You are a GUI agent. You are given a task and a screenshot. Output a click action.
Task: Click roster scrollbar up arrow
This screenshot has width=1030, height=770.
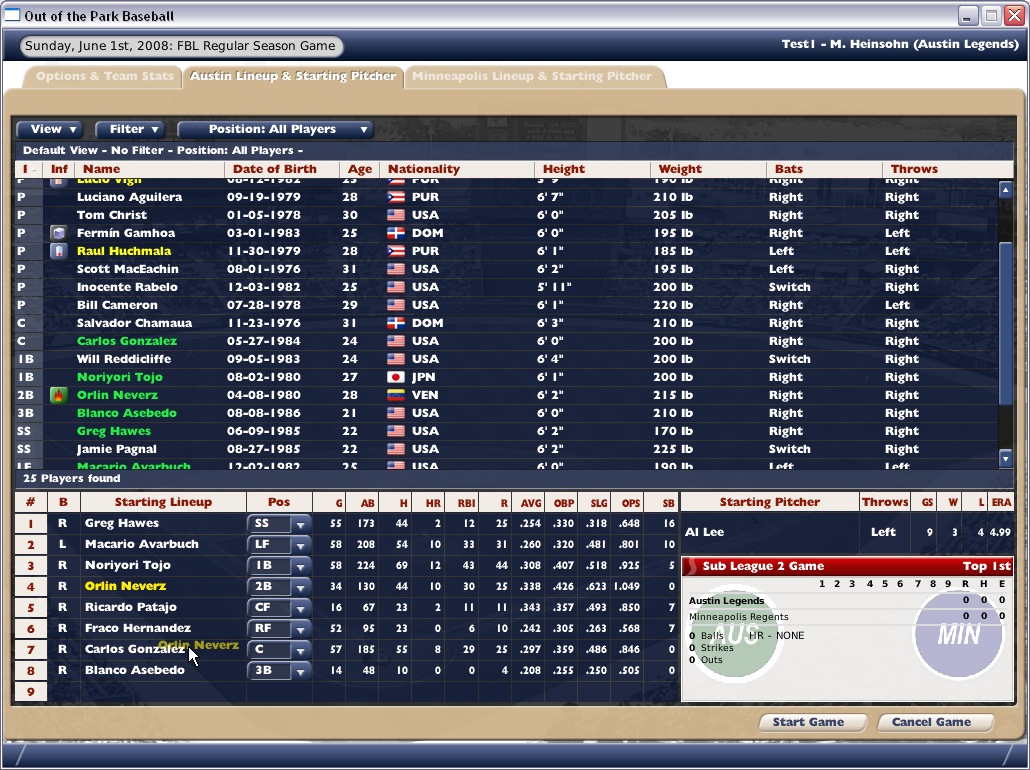pos(1006,190)
